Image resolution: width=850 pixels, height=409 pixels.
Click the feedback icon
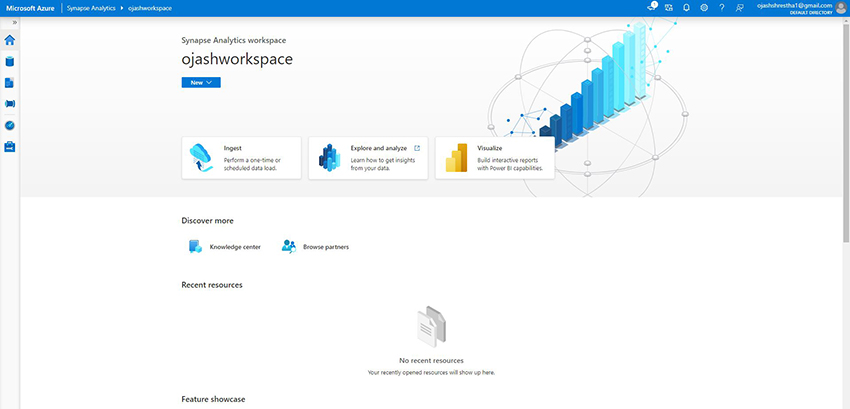tap(739, 8)
